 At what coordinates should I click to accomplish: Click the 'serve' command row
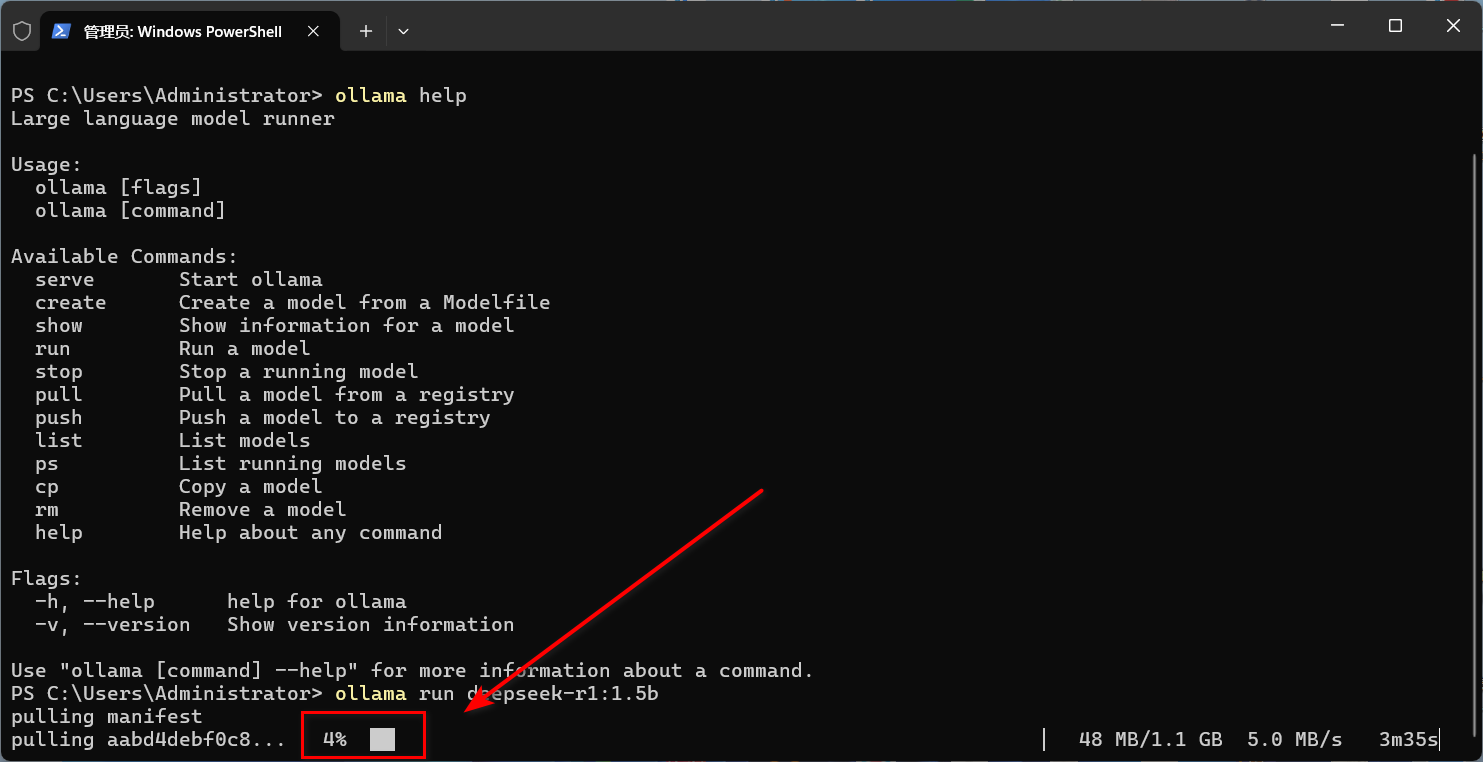coord(179,280)
